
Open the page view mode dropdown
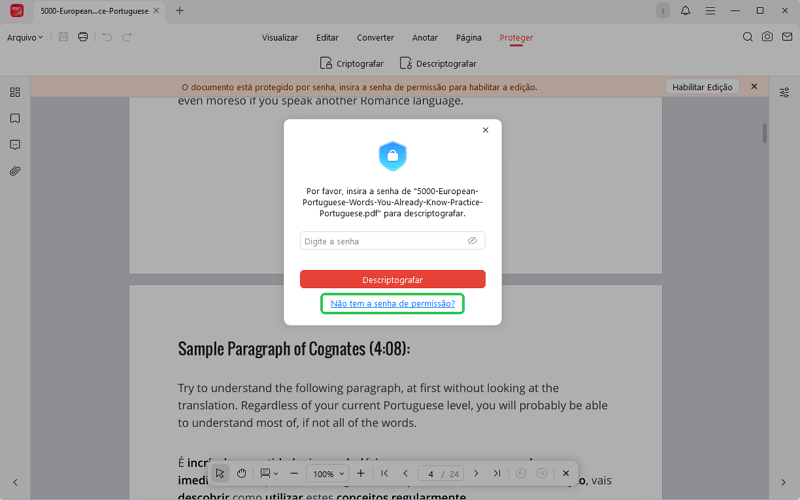tap(269, 473)
